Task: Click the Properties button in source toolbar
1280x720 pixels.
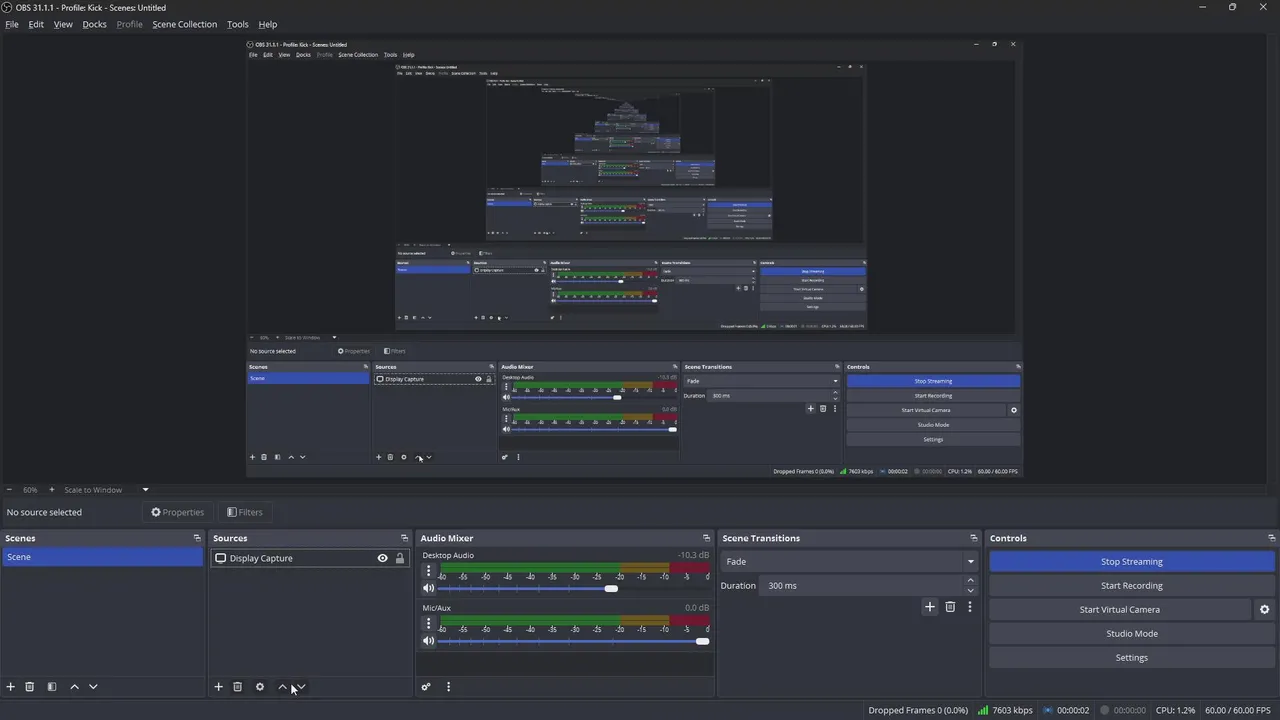Action: (177, 512)
